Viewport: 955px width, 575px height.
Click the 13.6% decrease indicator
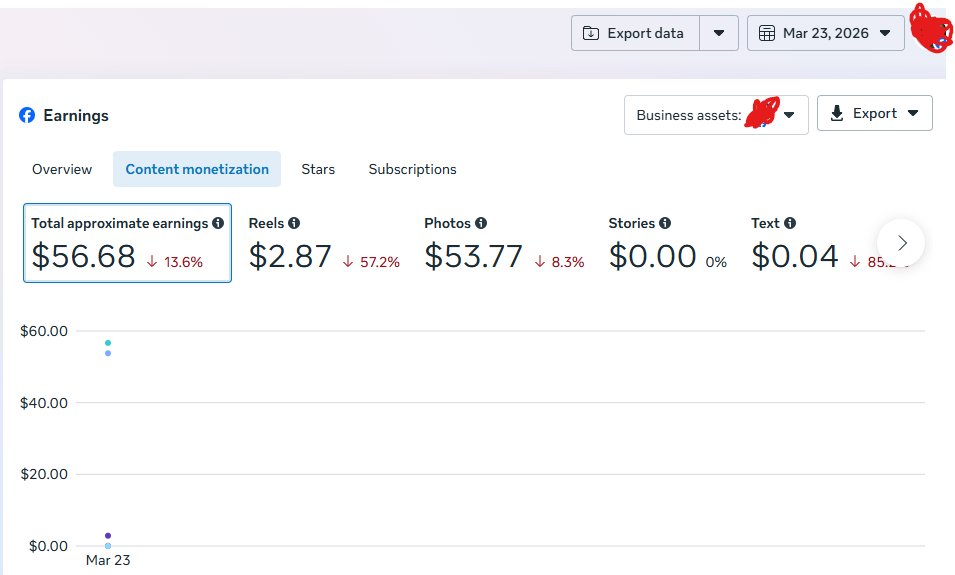point(175,262)
